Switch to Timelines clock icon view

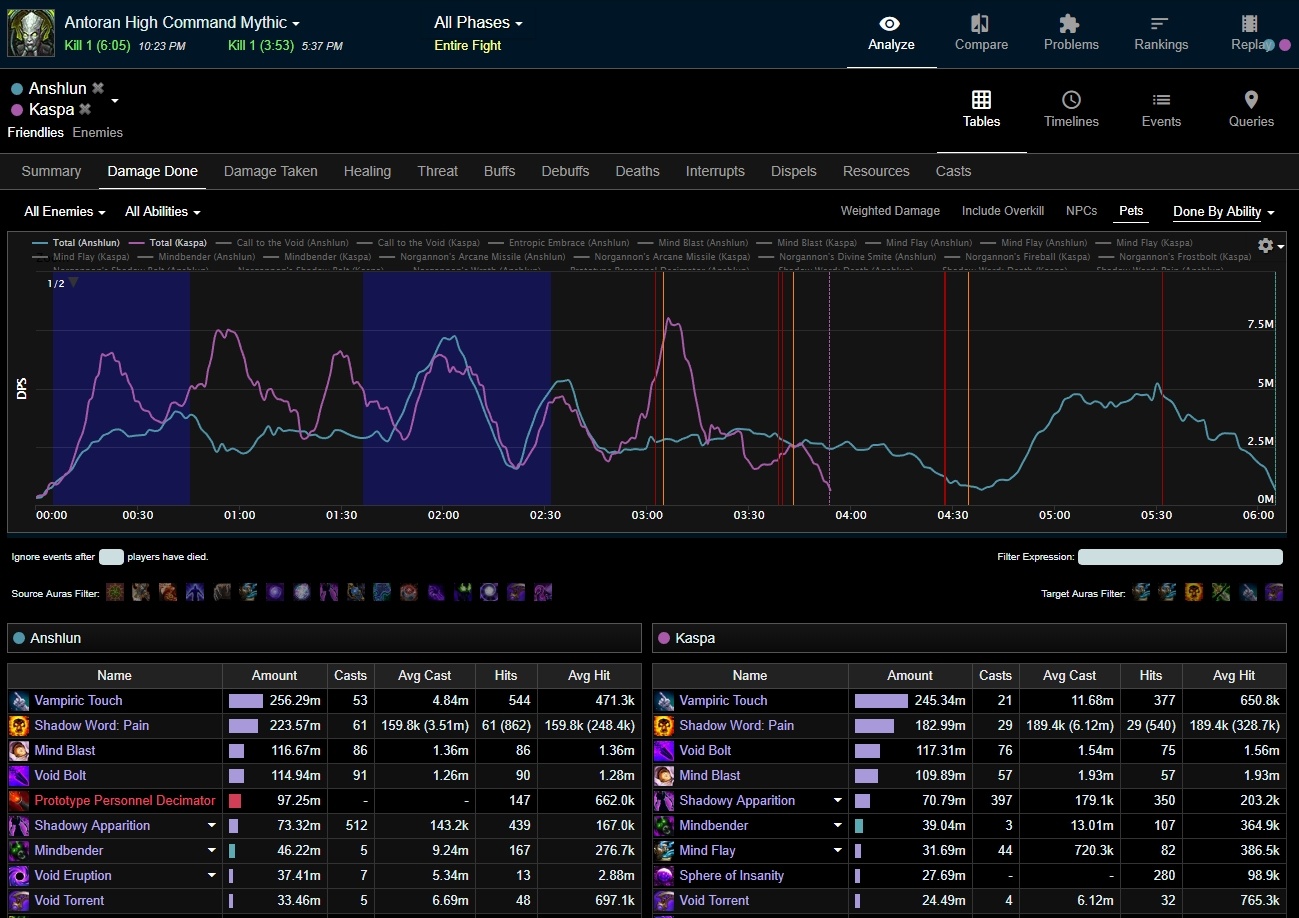click(1071, 100)
